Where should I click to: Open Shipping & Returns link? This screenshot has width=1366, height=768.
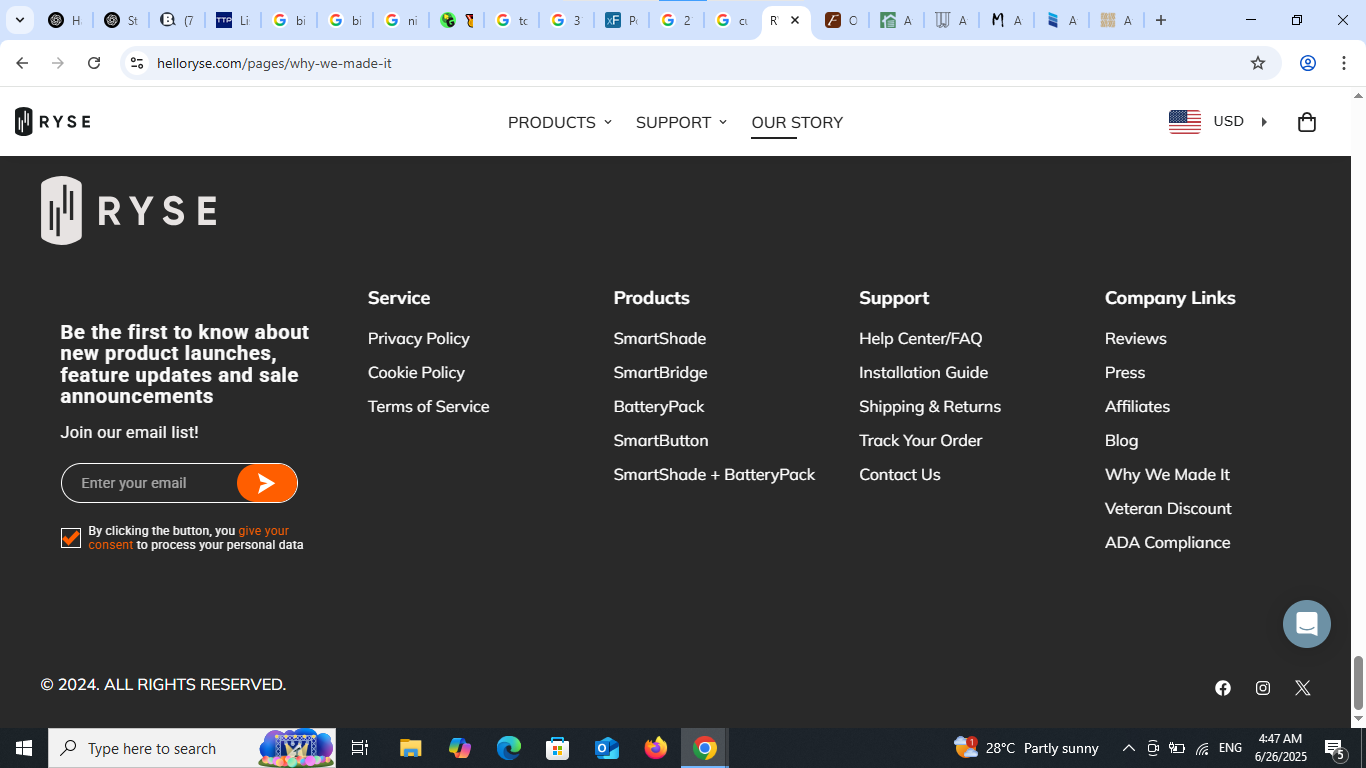[929, 406]
